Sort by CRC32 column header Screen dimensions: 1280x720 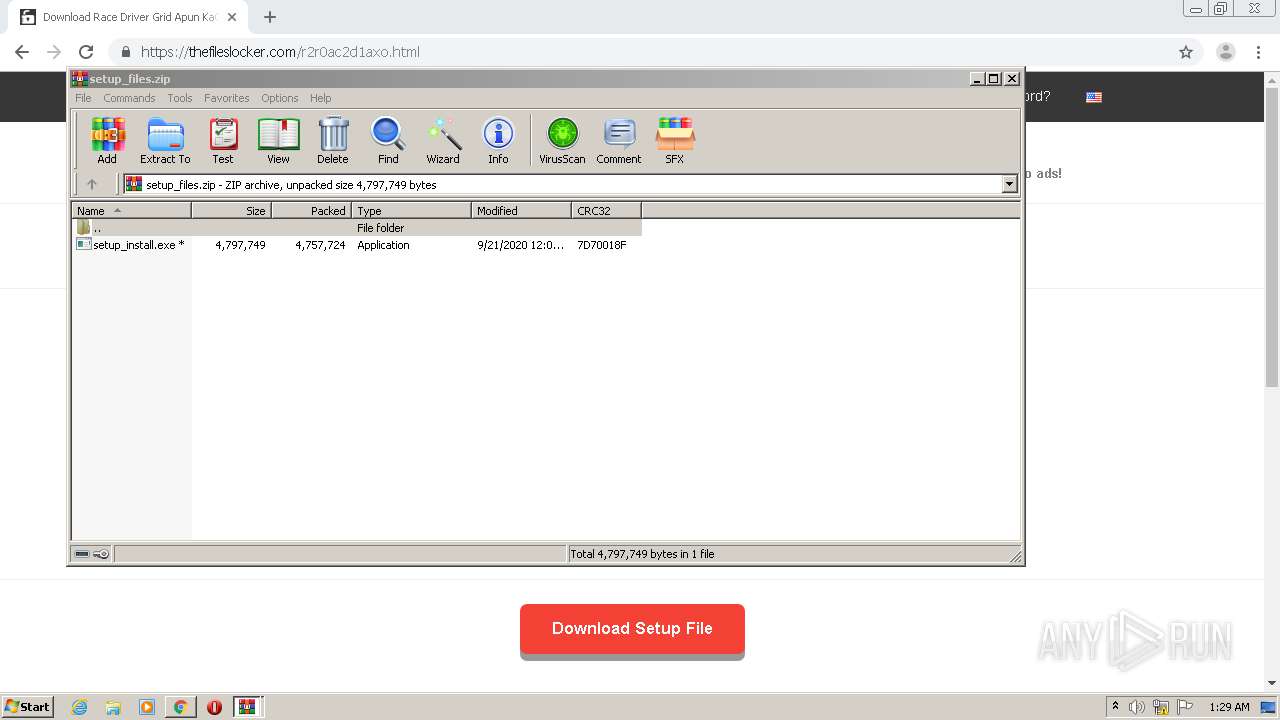pyautogui.click(x=606, y=211)
